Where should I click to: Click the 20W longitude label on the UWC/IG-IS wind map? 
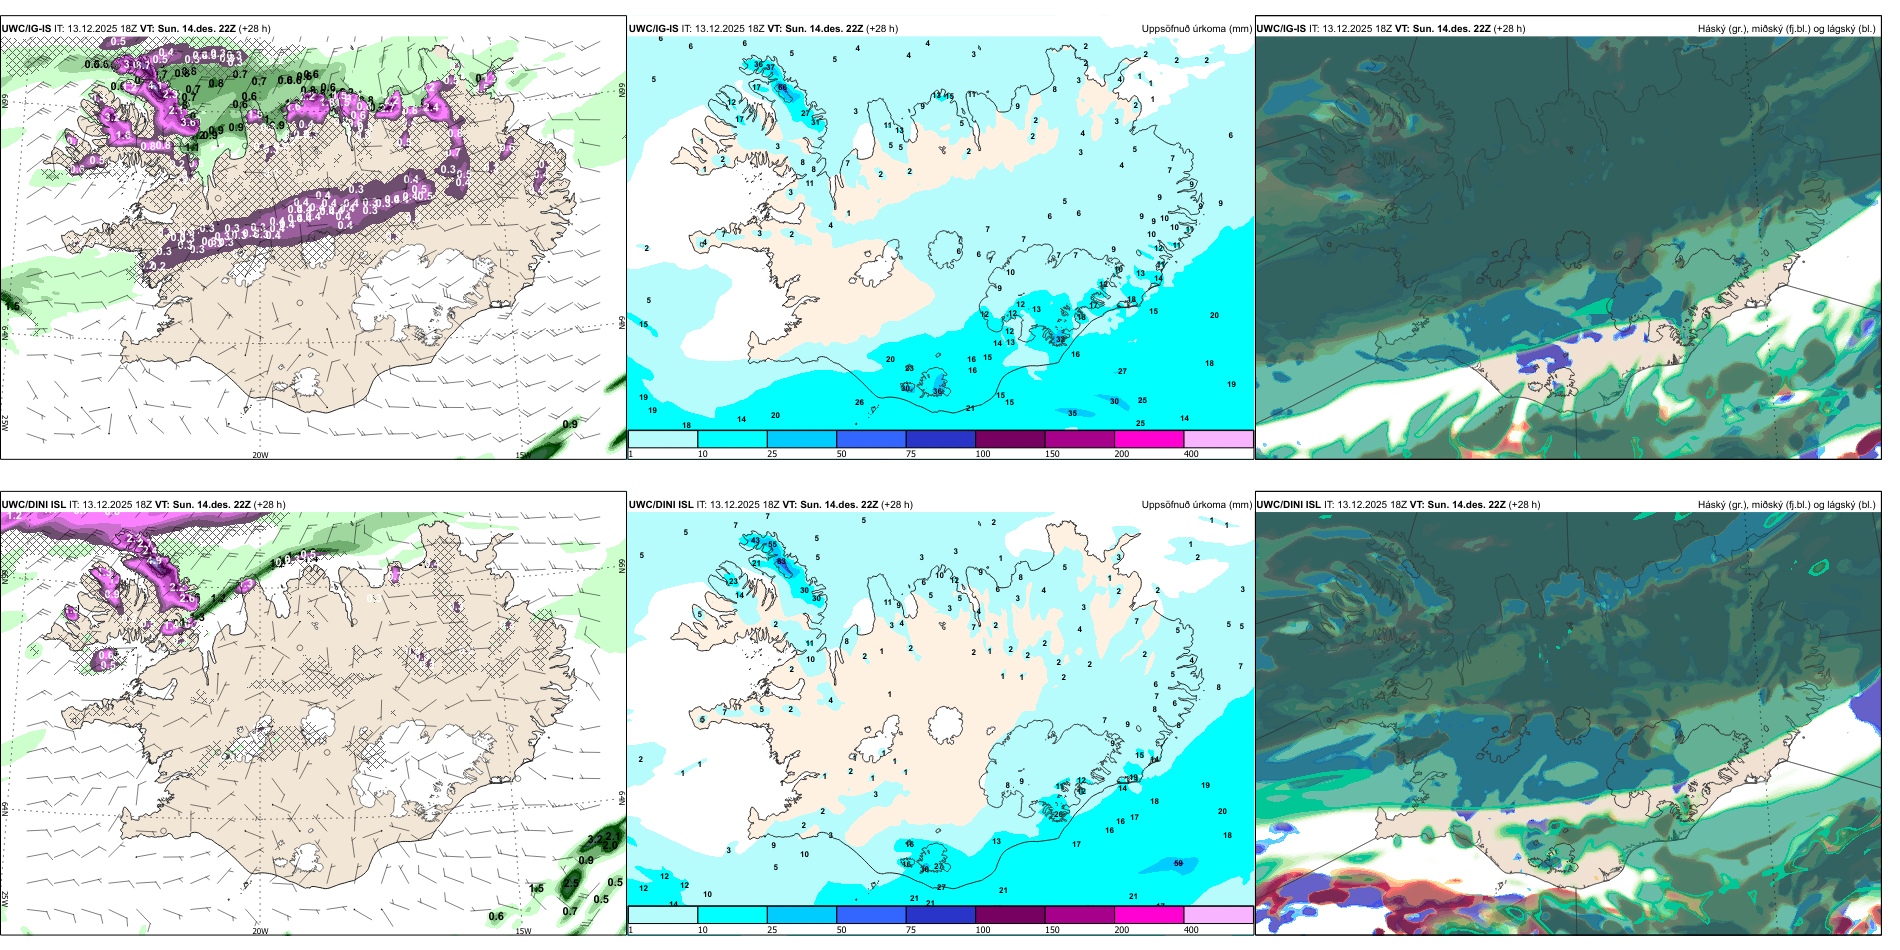pos(260,455)
